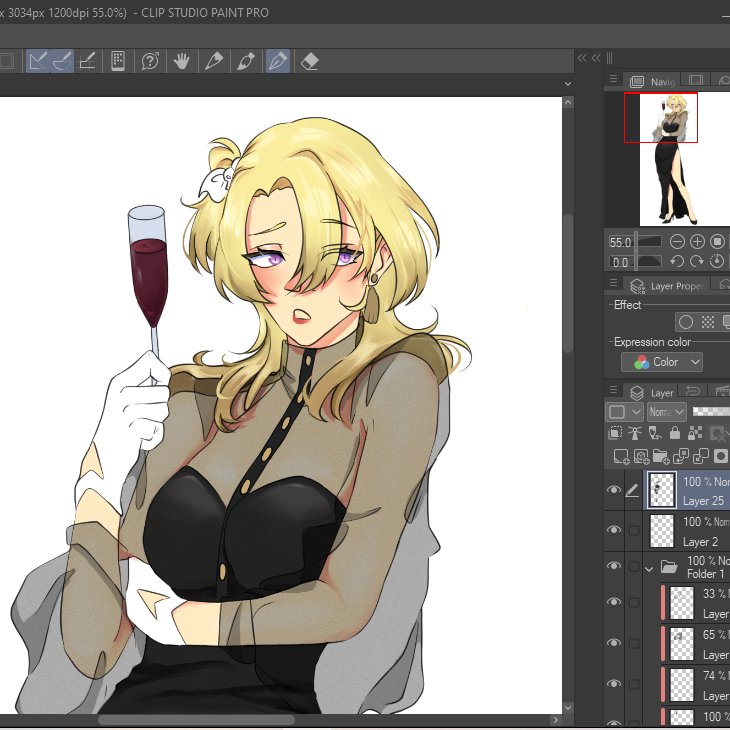Click New Vector Layer icon
Viewport: 730px width, 730px height.
[x=641, y=456]
